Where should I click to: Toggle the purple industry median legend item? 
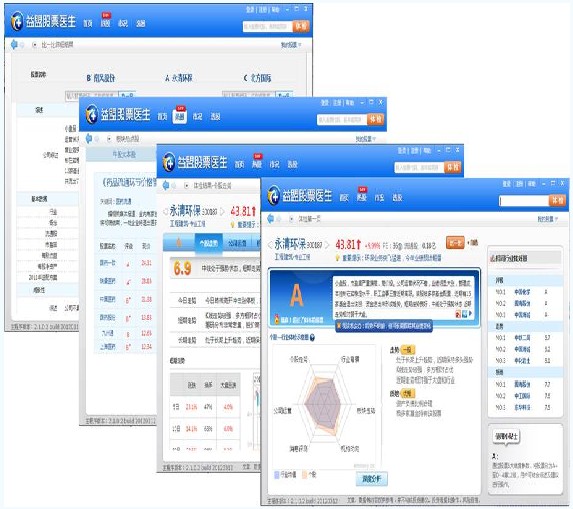point(277,475)
